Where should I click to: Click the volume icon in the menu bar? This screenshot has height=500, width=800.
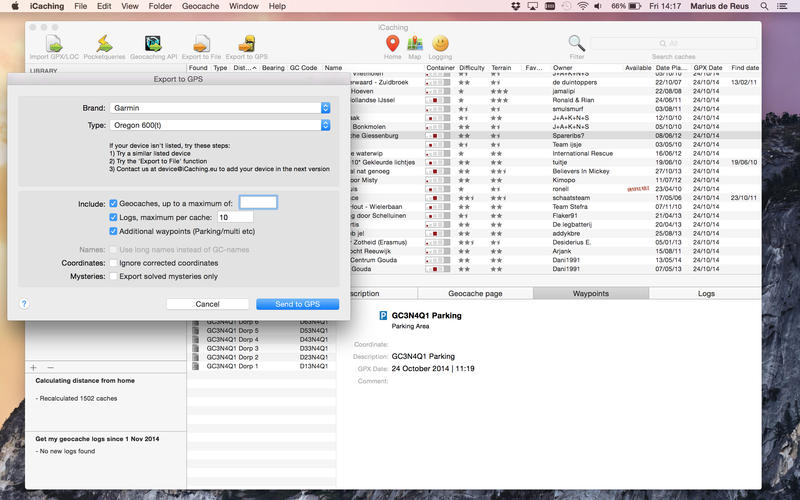click(x=598, y=6)
